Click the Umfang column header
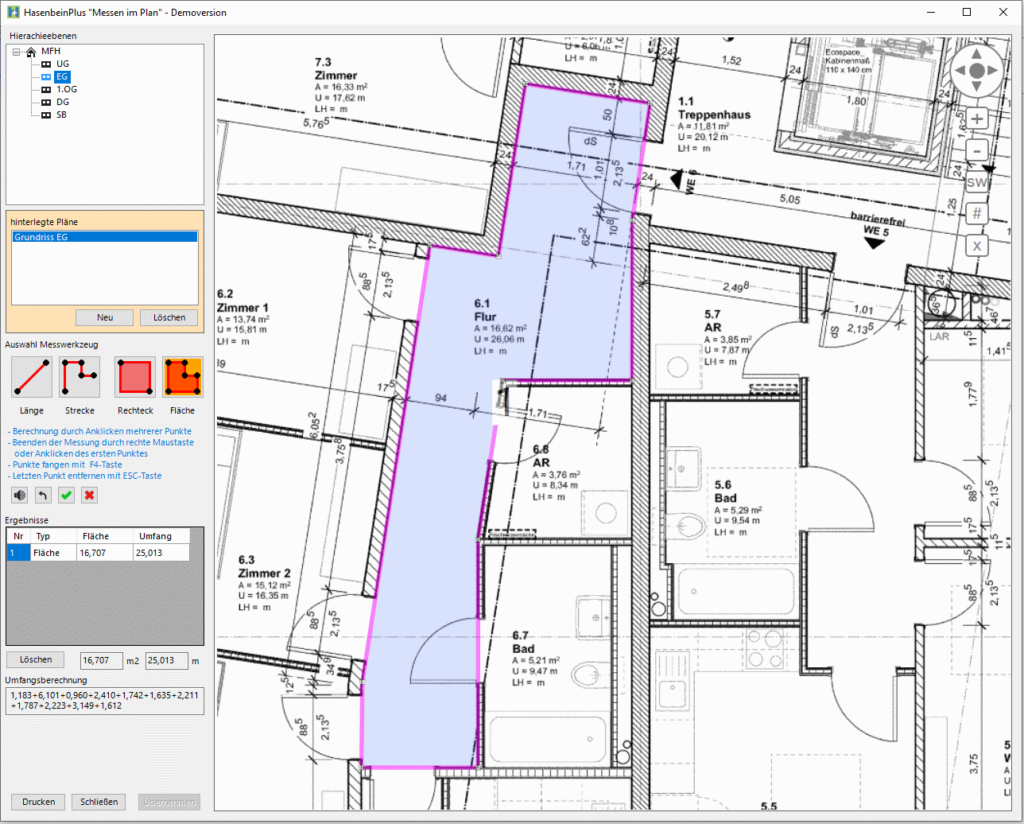 pyautogui.click(x=161, y=536)
